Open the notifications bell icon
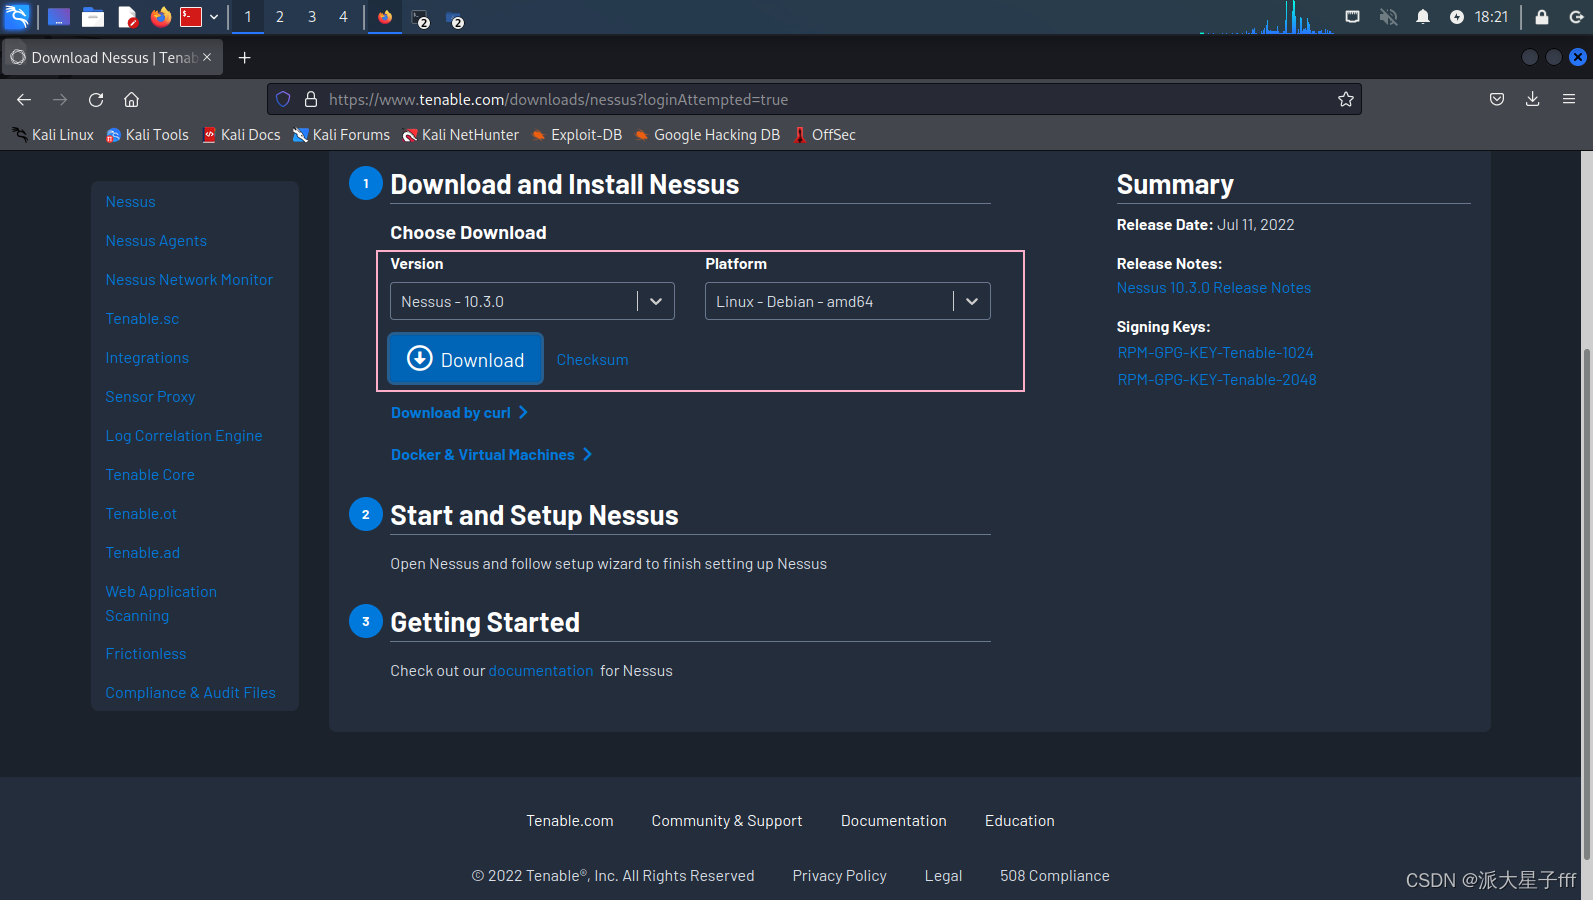Image resolution: width=1593 pixels, height=900 pixels. [1422, 17]
